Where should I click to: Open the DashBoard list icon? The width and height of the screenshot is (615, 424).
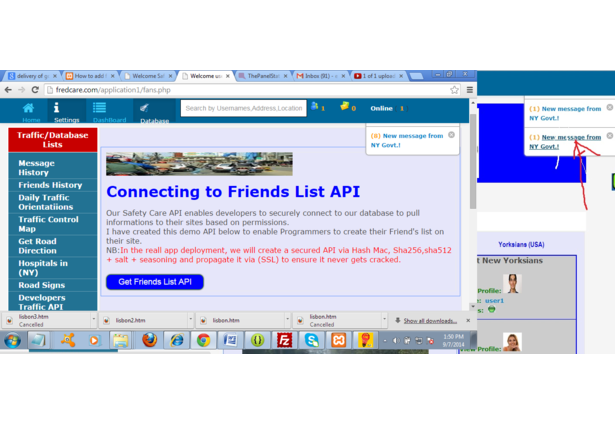[x=99, y=107]
